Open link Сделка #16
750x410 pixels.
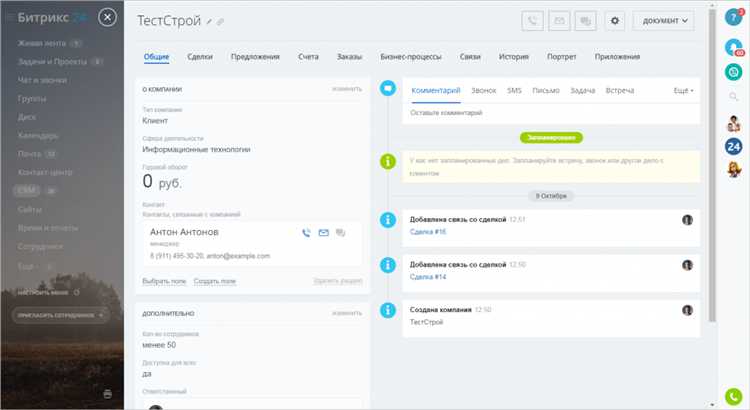coord(428,232)
